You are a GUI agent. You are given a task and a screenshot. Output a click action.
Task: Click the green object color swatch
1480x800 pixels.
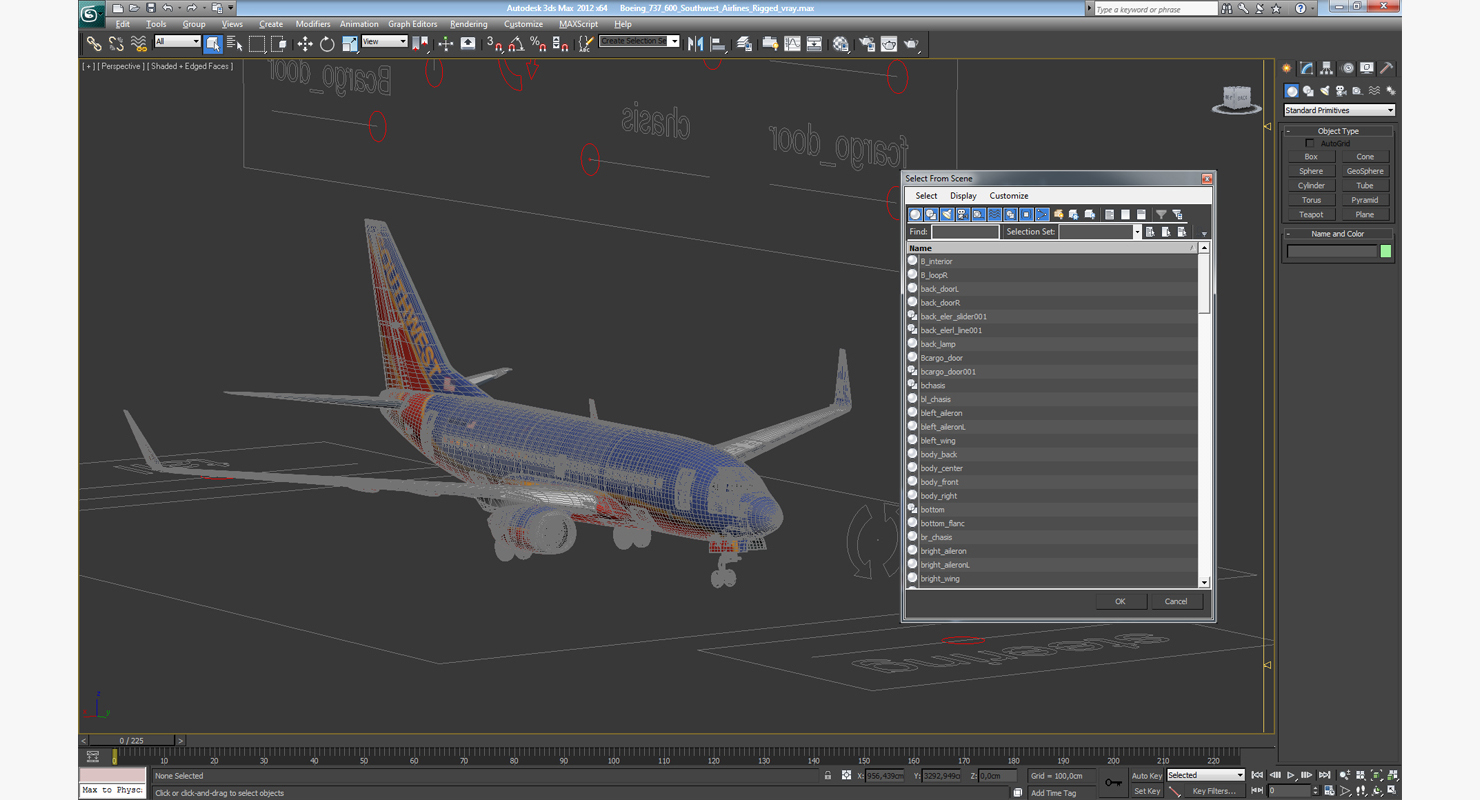point(1386,251)
